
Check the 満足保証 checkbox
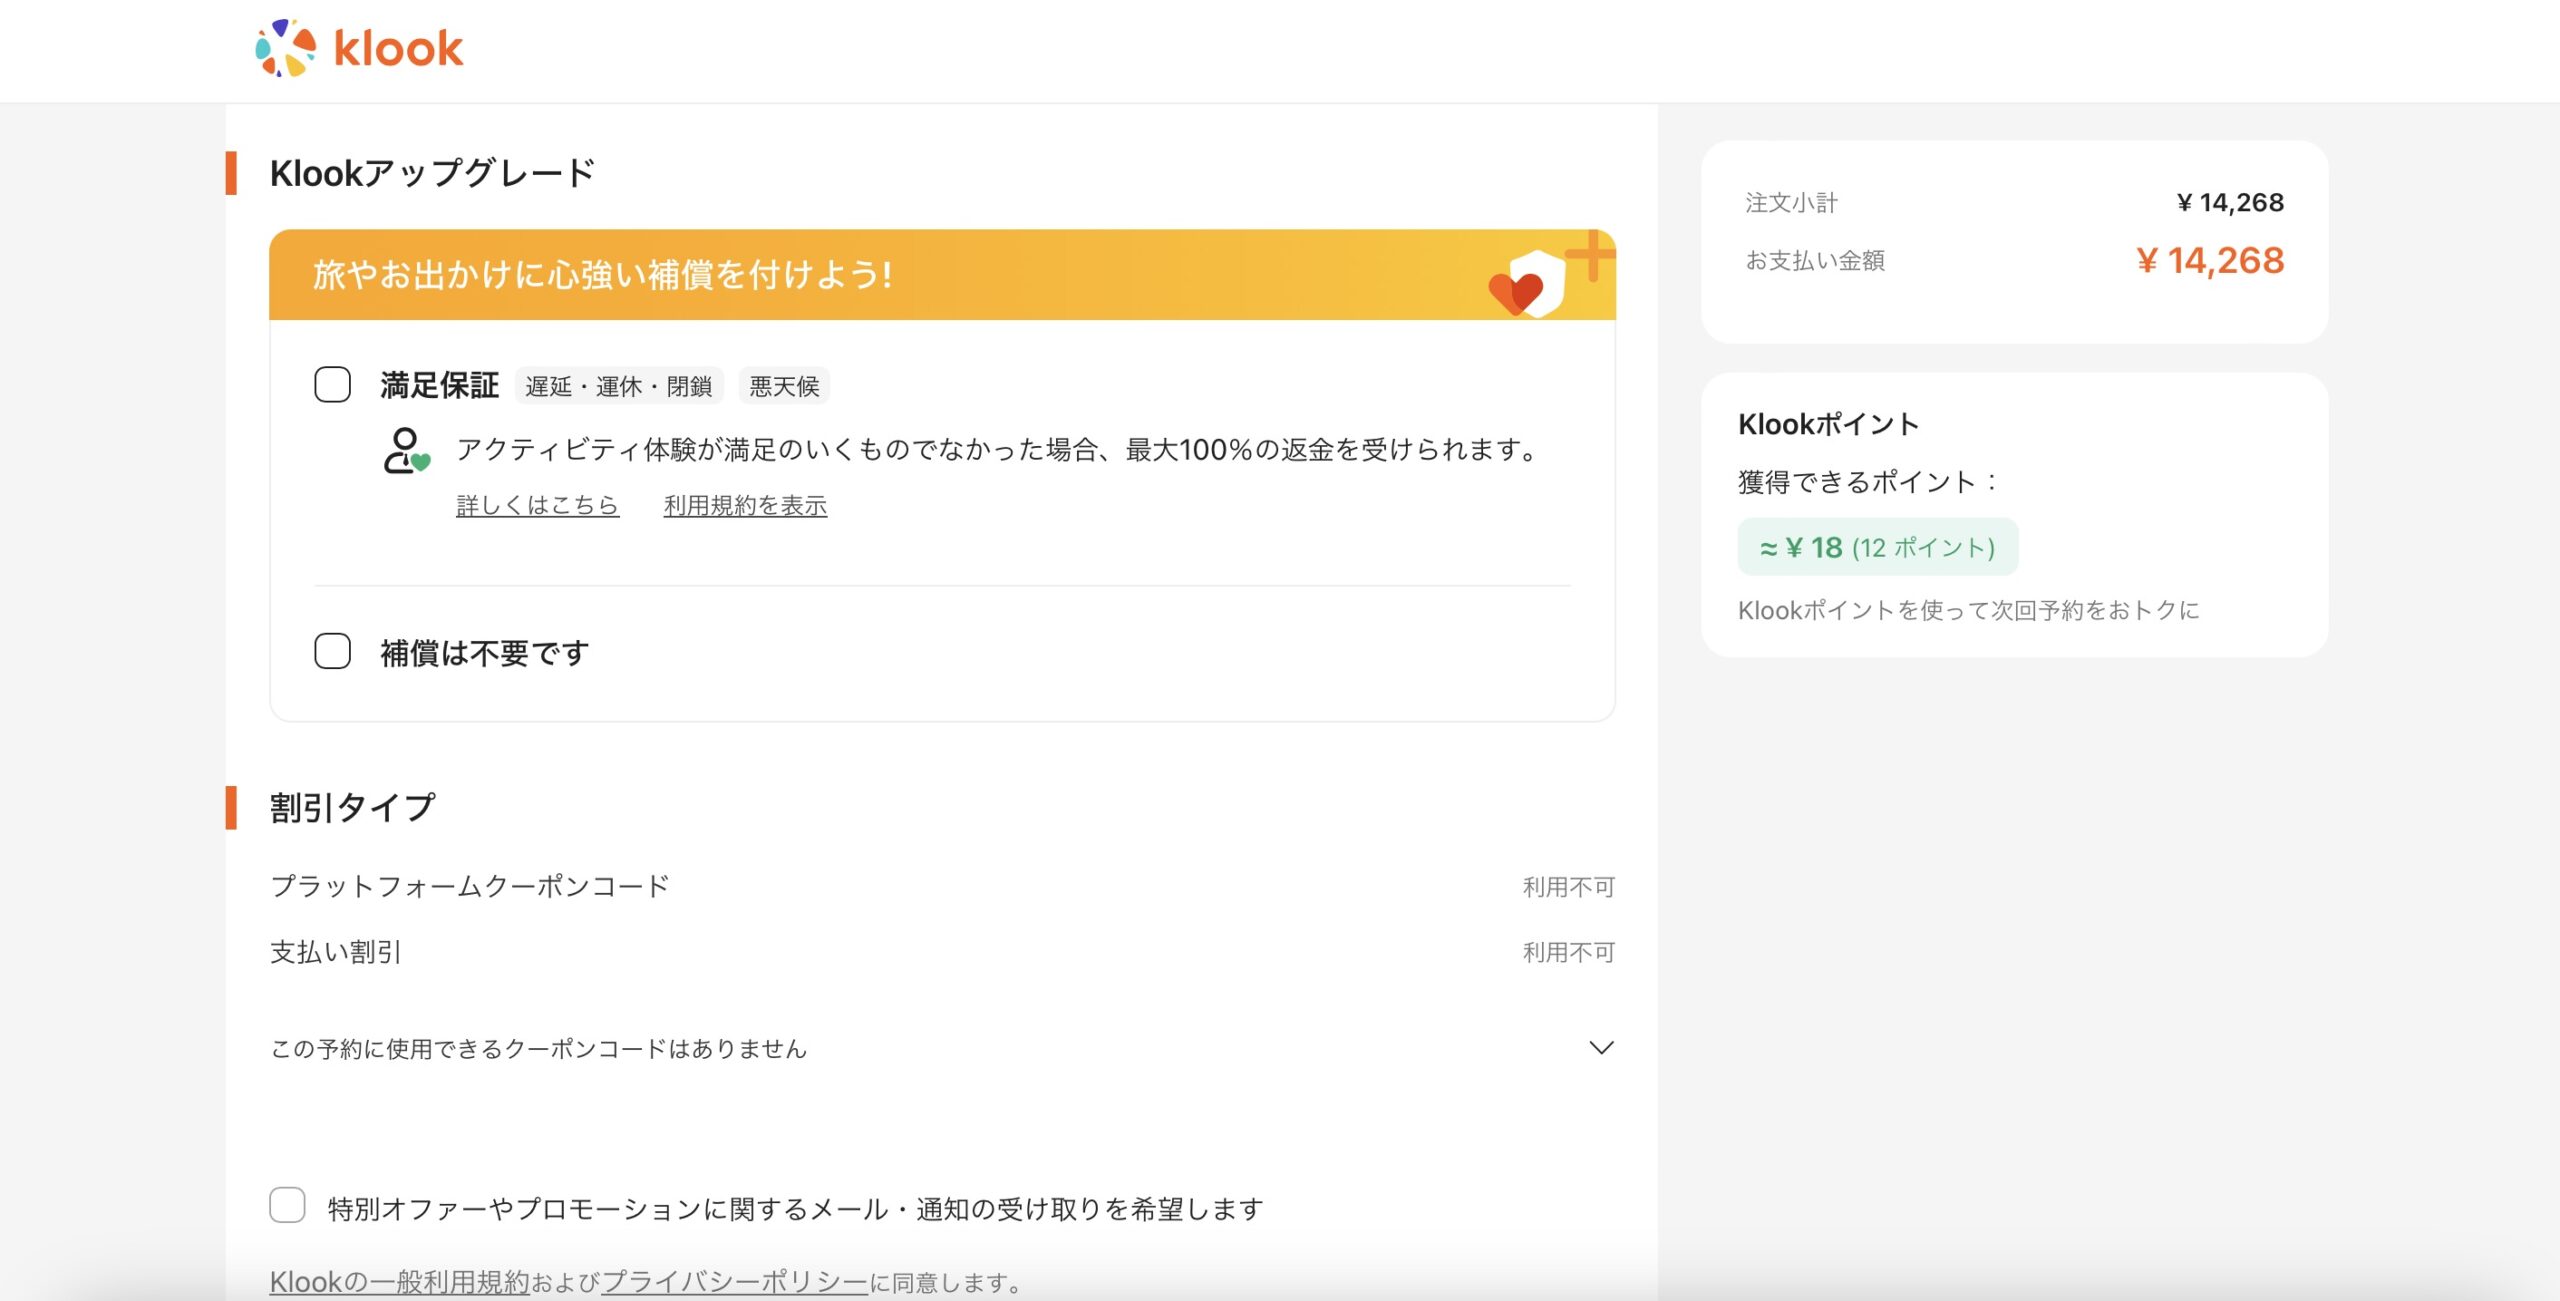point(332,385)
